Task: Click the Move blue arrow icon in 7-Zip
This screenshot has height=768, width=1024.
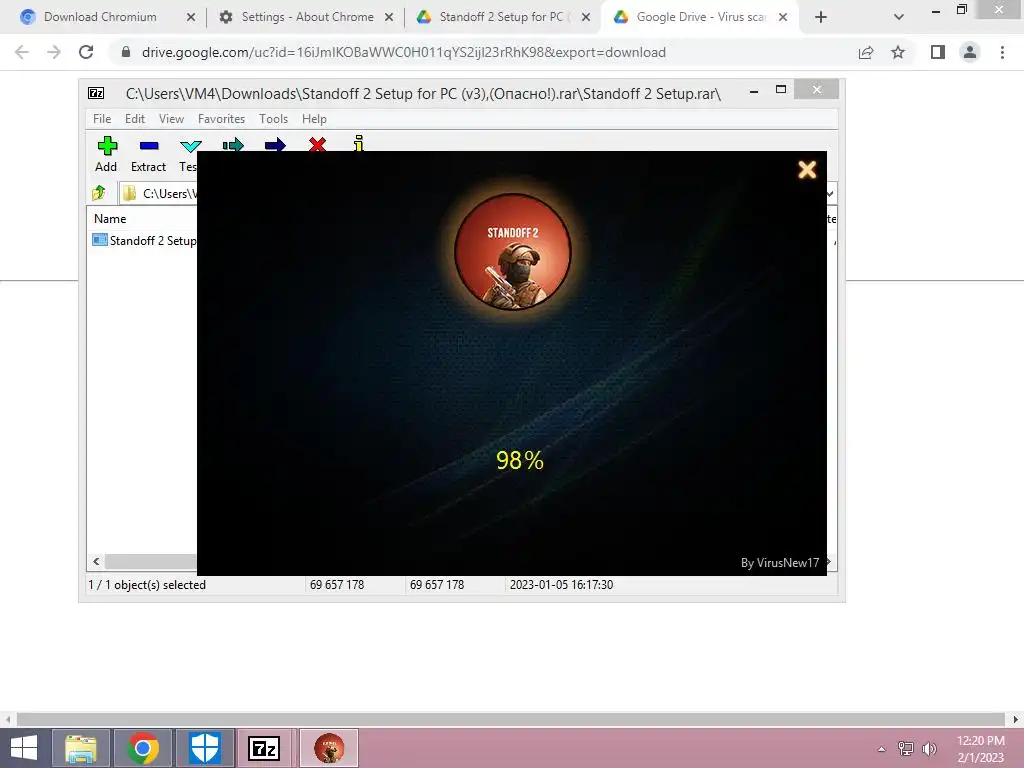Action: click(275, 144)
